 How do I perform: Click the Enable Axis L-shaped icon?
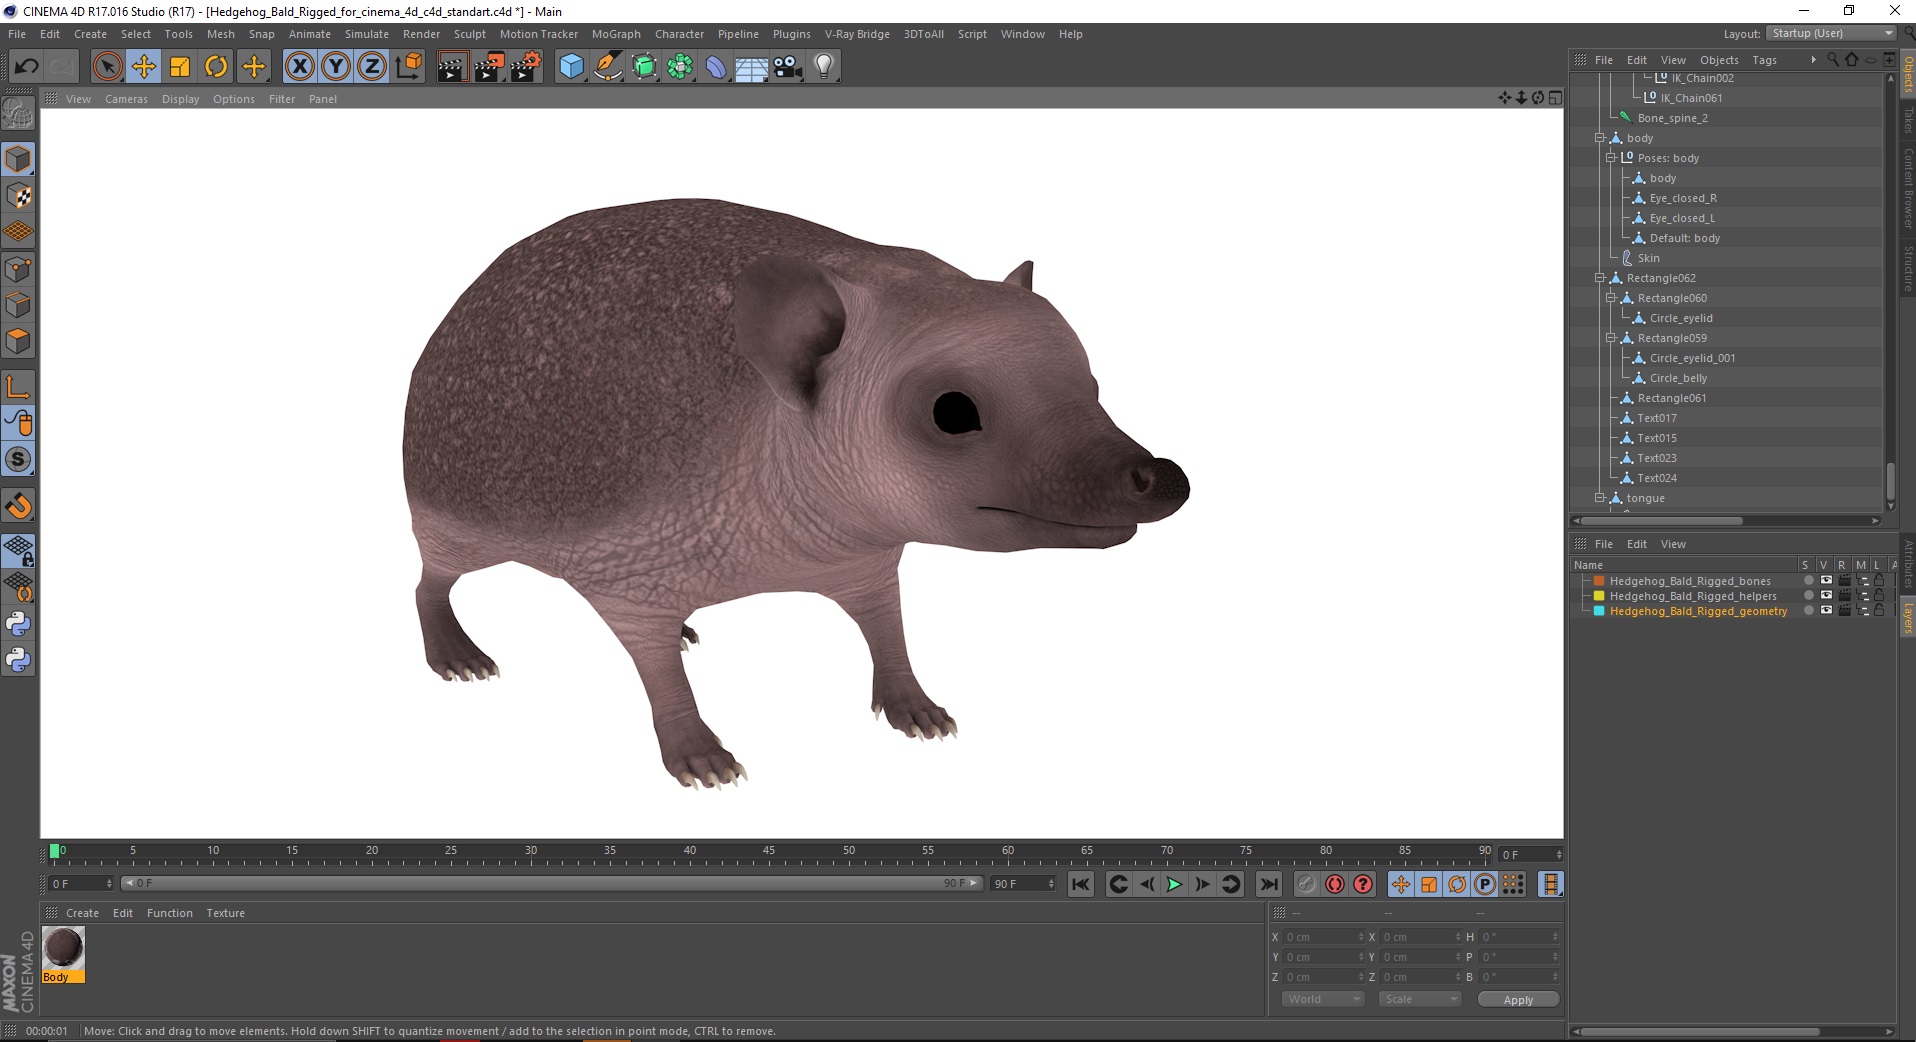pyautogui.click(x=18, y=387)
